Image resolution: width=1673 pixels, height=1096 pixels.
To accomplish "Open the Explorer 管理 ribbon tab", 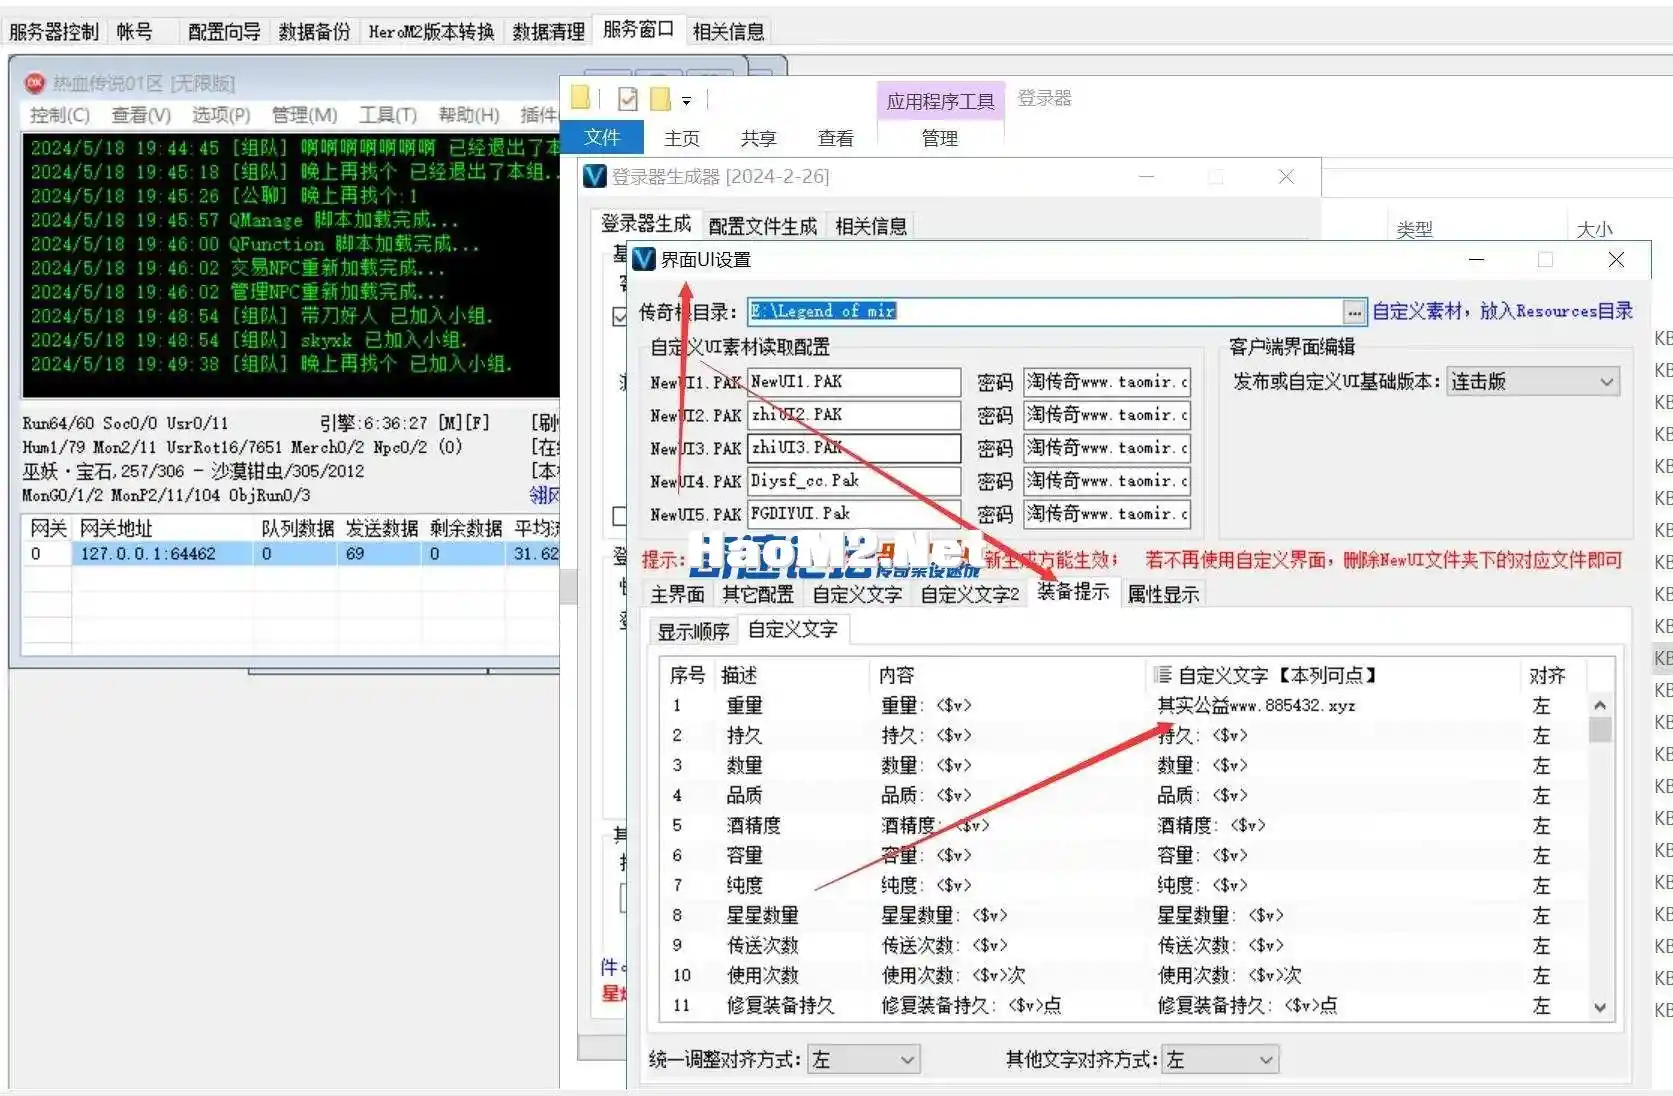I will coord(940,139).
